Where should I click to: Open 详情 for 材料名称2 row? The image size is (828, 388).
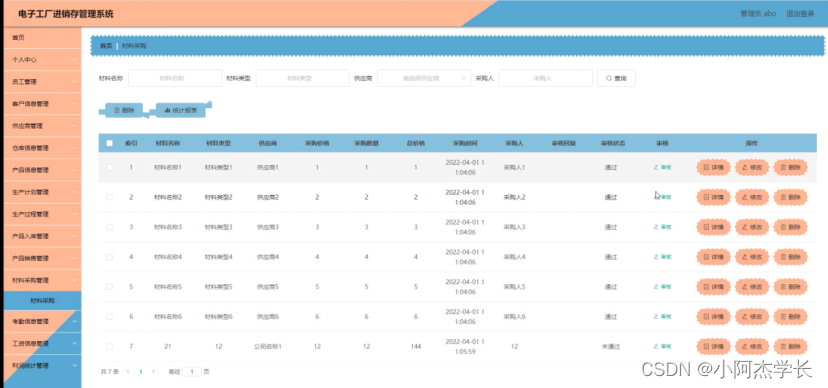tap(713, 197)
